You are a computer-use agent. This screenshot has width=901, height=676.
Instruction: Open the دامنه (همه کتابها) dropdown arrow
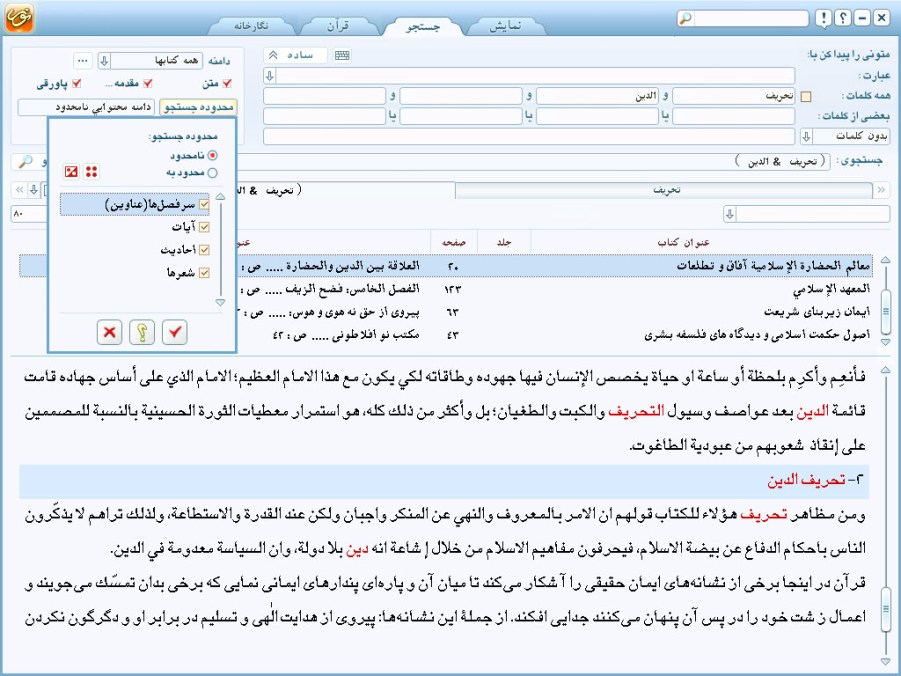(104, 60)
